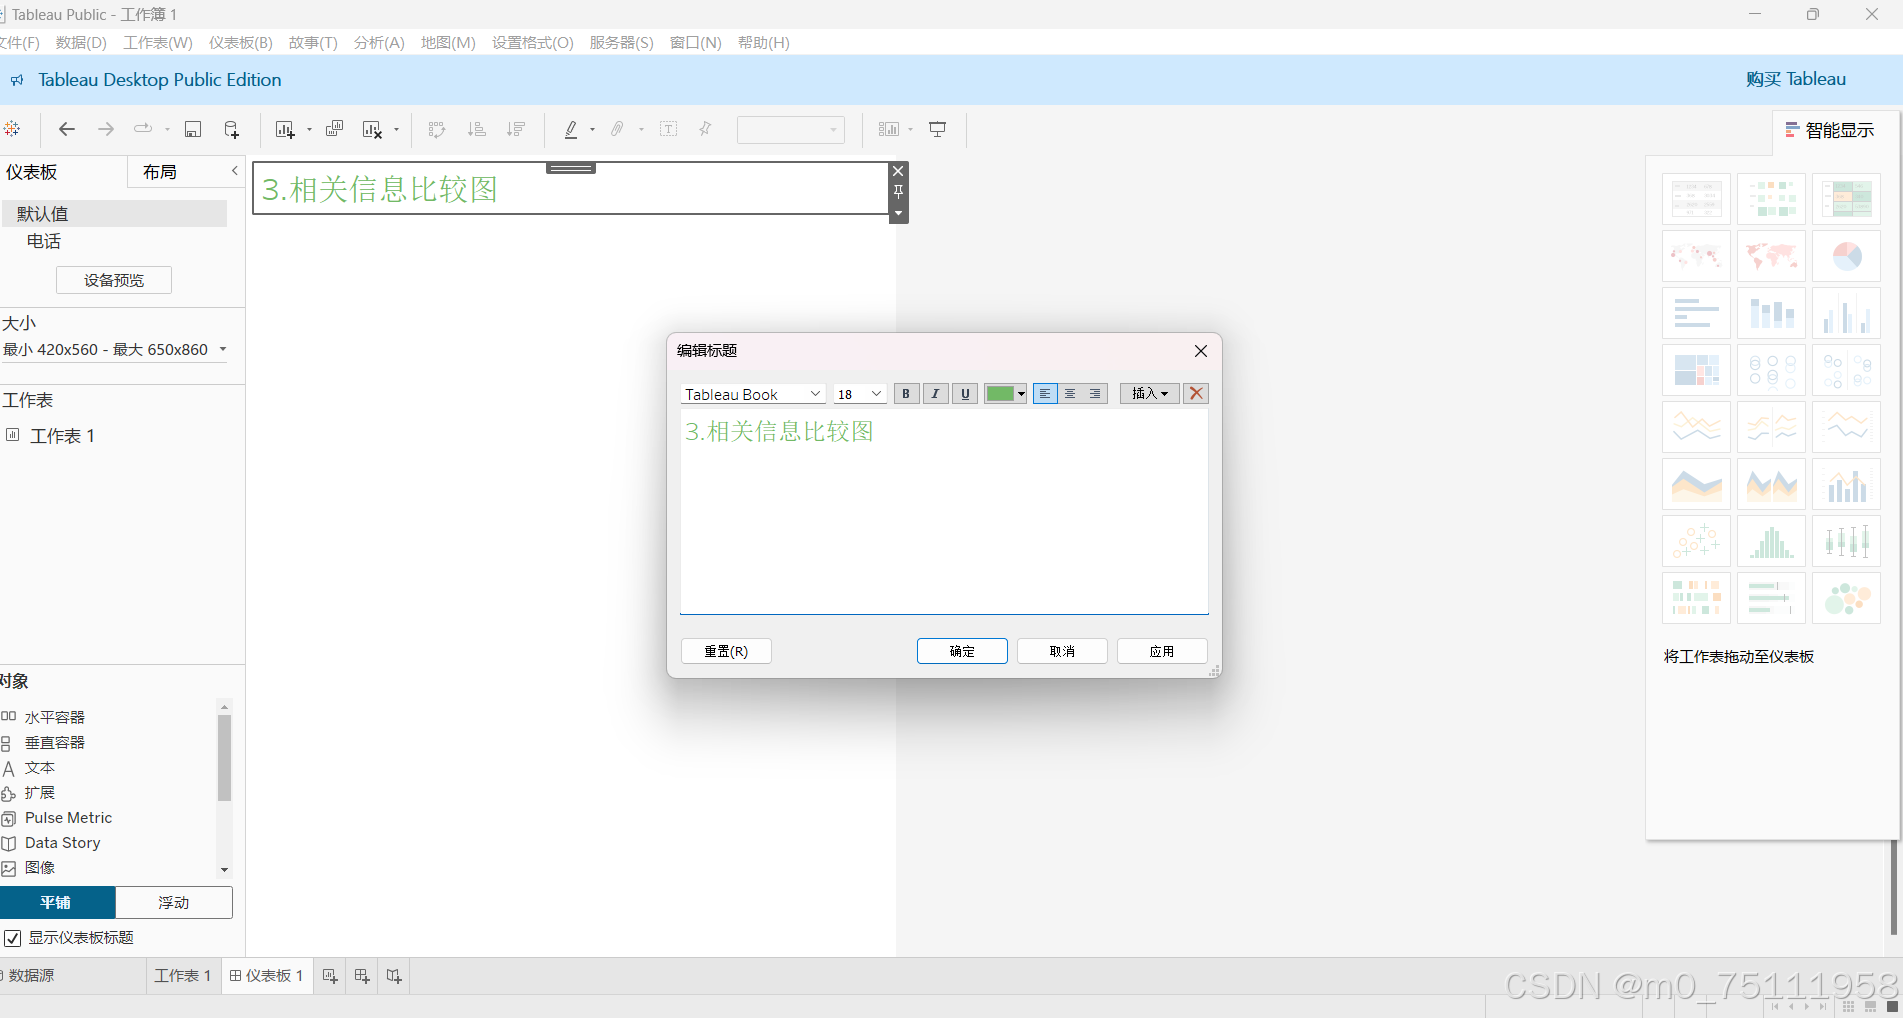This screenshot has width=1903, height=1018.
Task: Open the font size 18 dropdown
Action: pos(860,394)
